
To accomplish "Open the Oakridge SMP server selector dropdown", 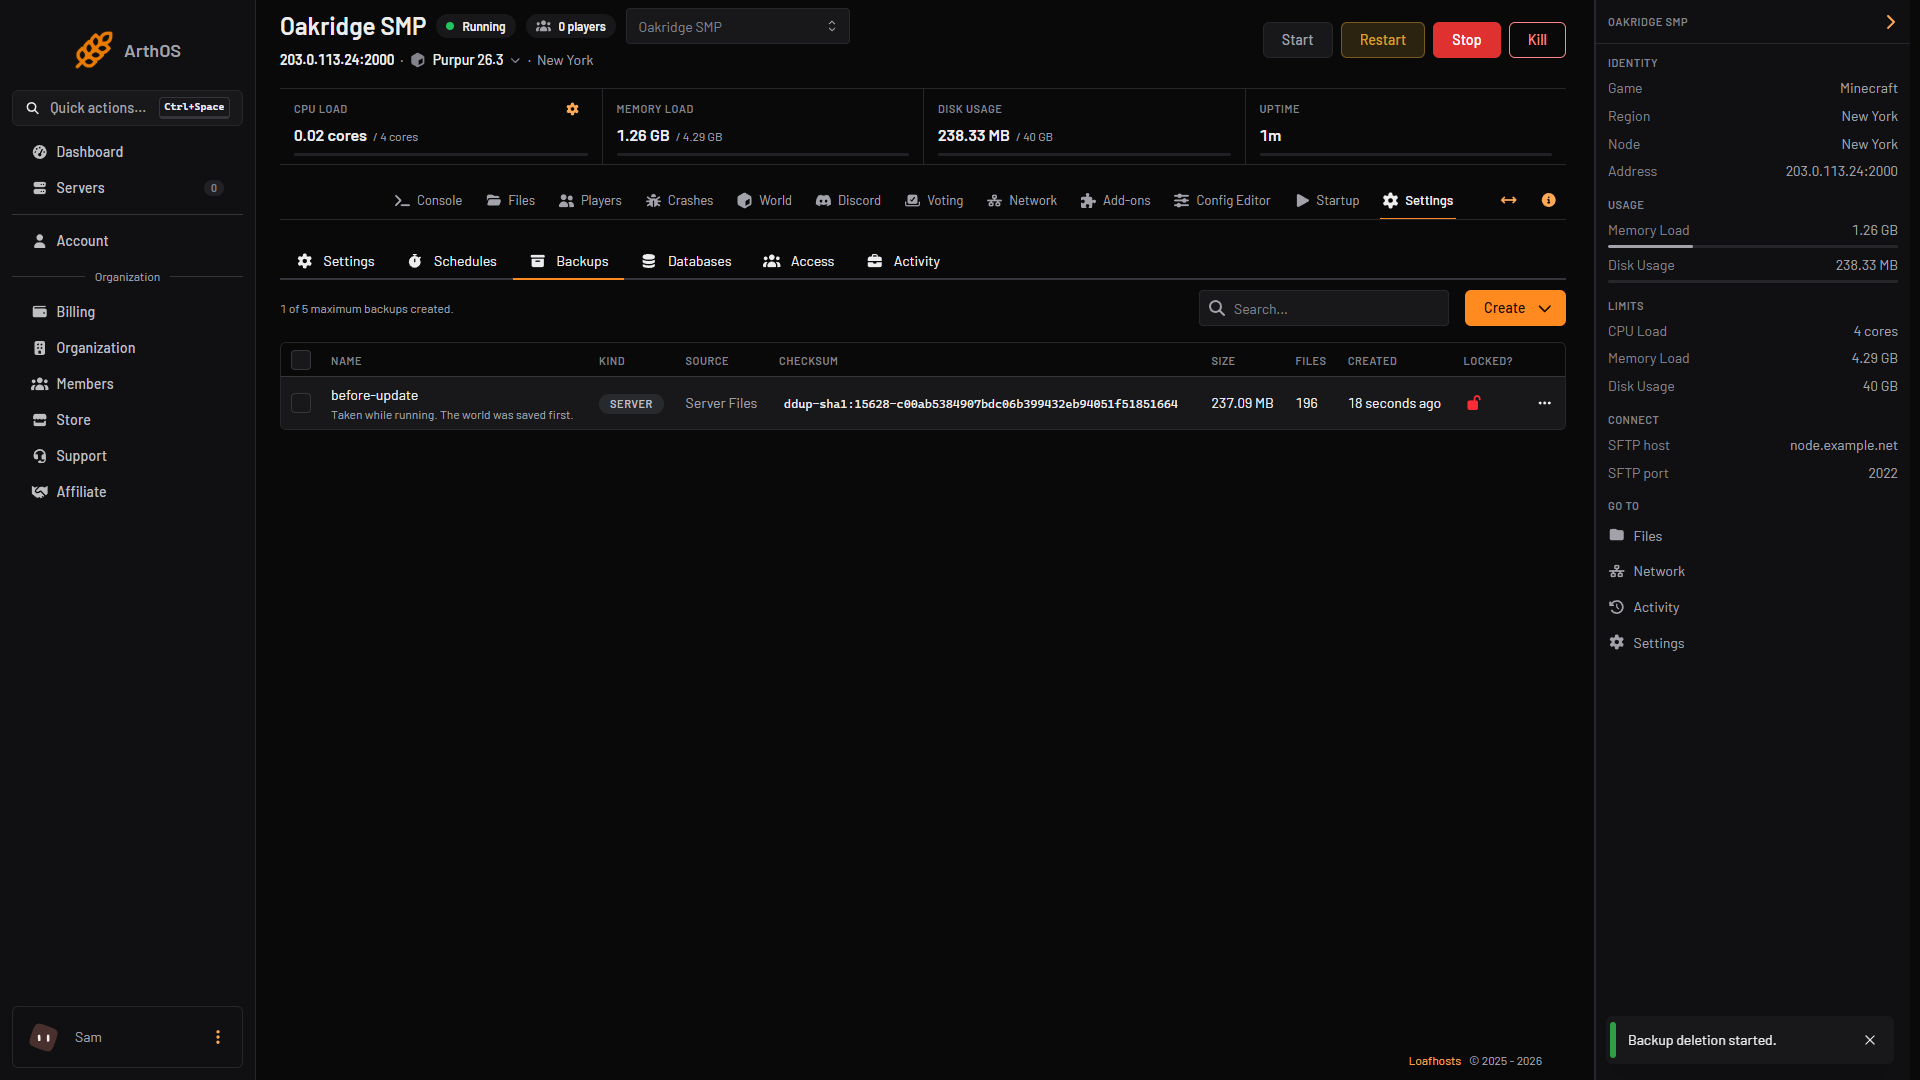I will (737, 27).
